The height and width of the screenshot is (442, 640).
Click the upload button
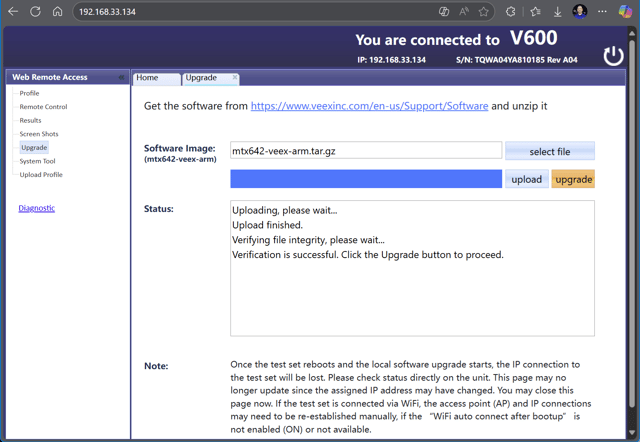tap(527, 179)
